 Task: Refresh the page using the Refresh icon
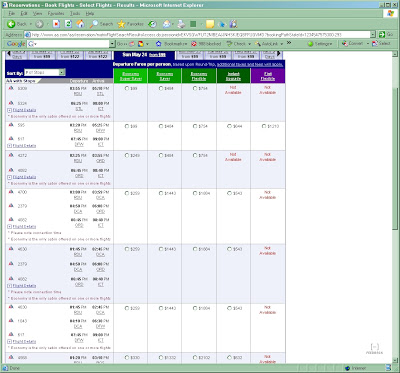click(x=68, y=24)
